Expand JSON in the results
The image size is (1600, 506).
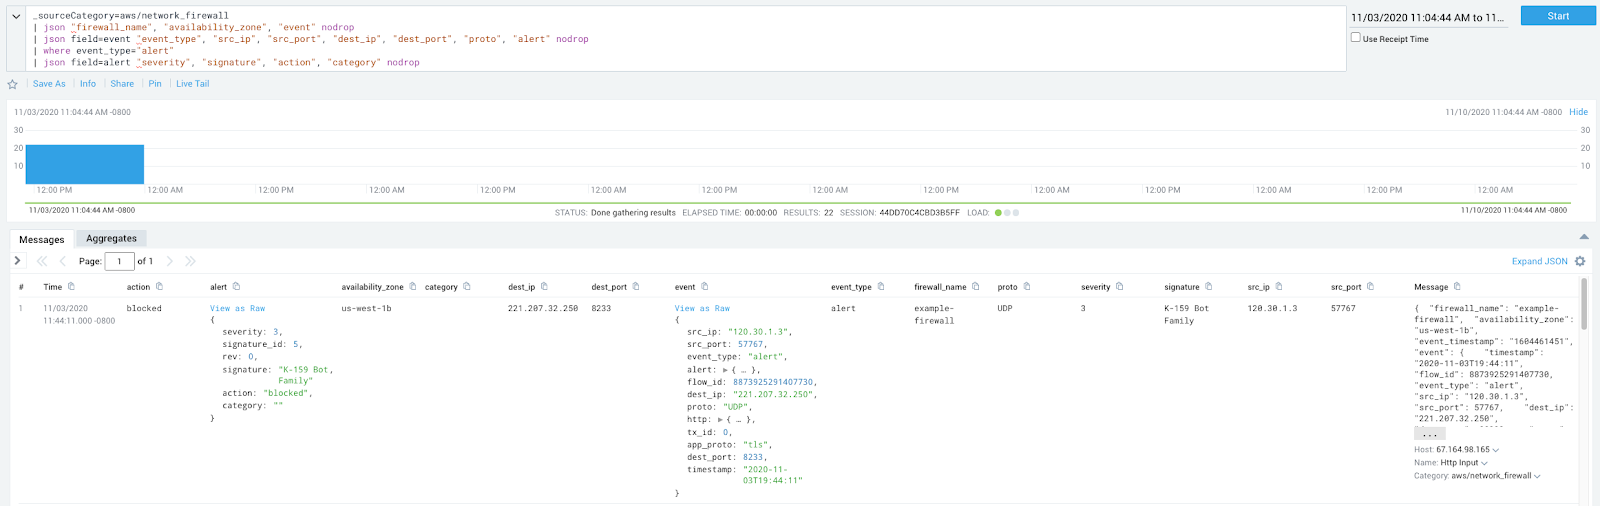1539,261
